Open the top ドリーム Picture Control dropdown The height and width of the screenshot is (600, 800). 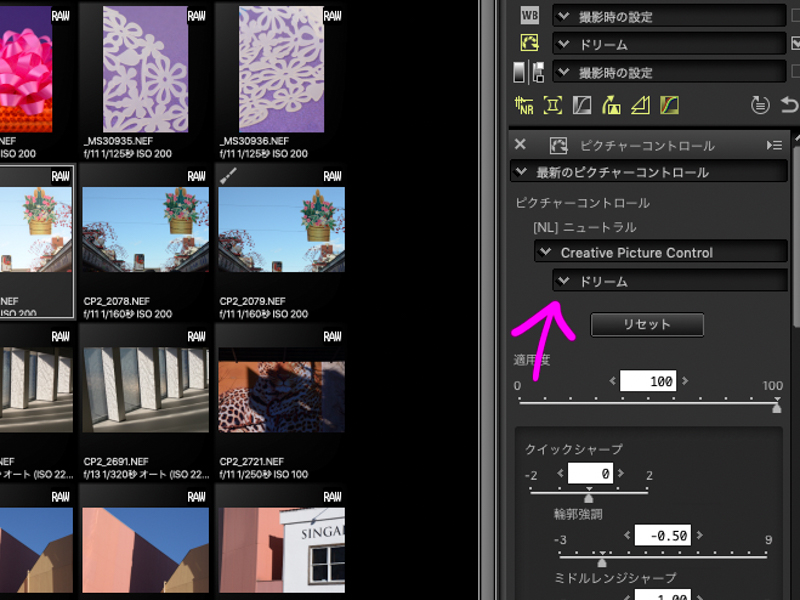pos(669,44)
